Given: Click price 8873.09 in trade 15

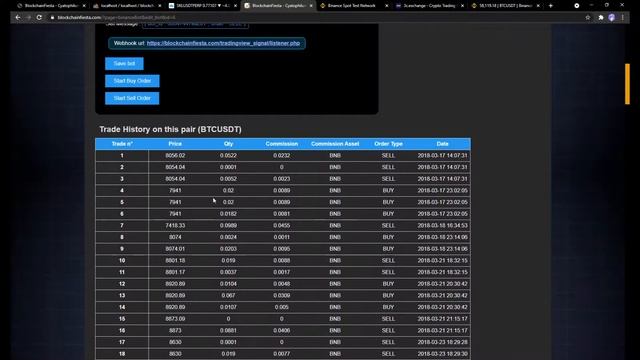Looking at the screenshot, I should 175,319.
